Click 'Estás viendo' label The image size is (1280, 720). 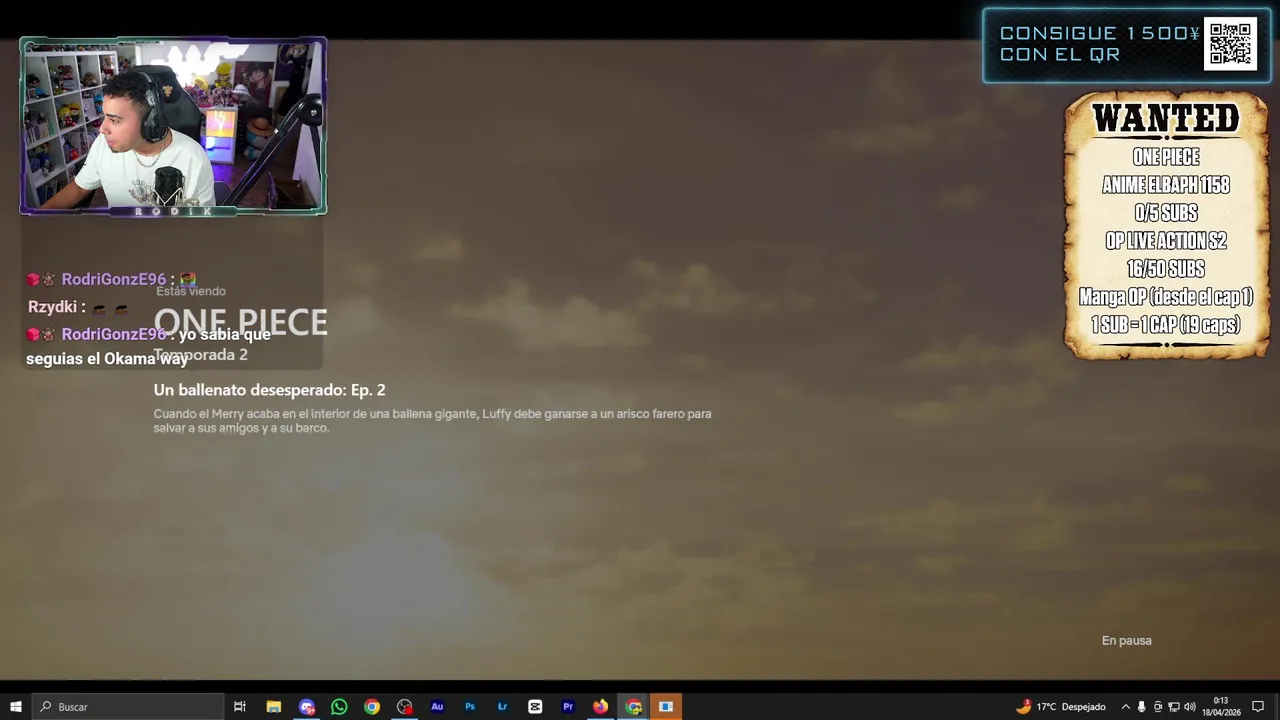point(191,291)
